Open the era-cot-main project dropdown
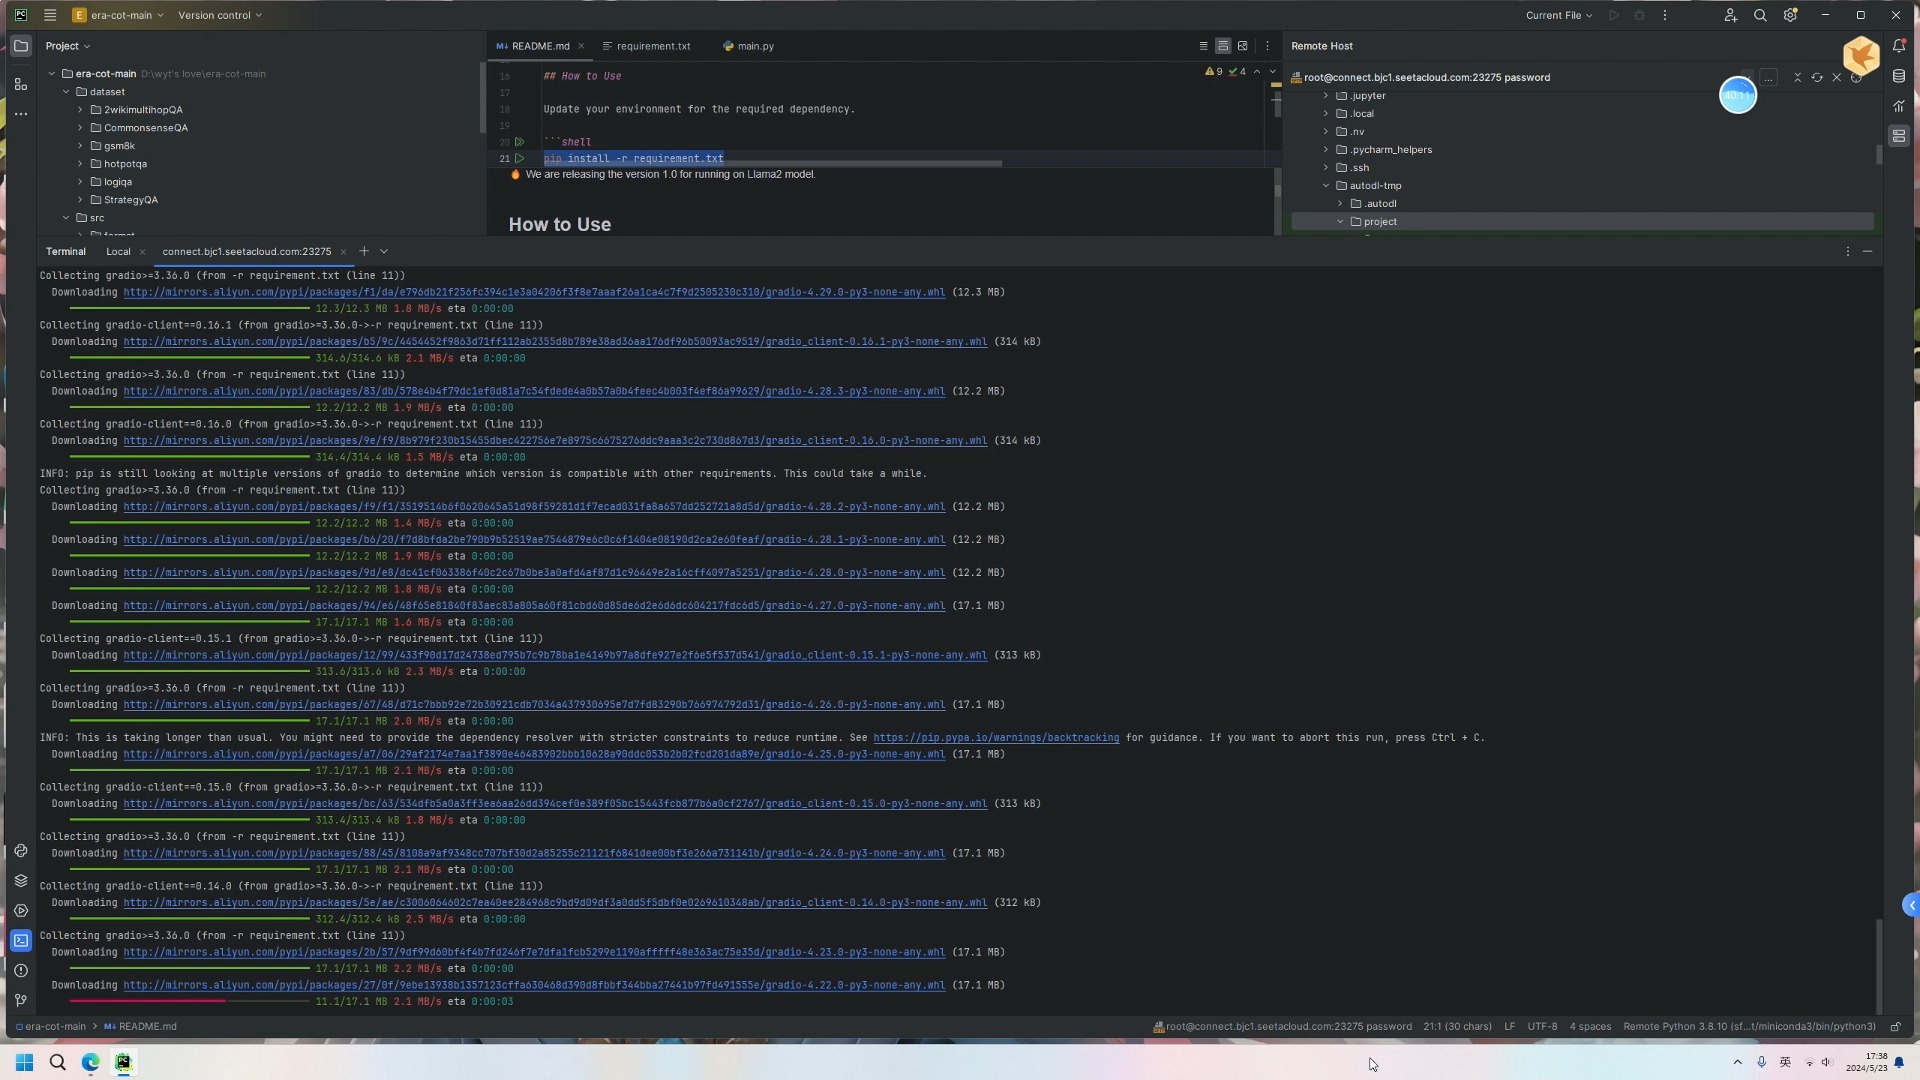This screenshot has width=1920, height=1080. [118, 15]
